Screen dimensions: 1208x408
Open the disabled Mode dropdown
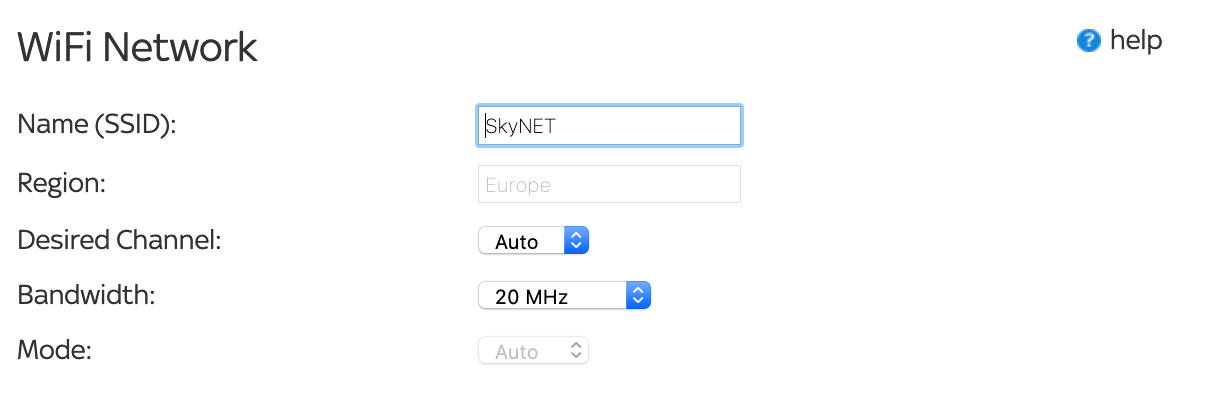point(533,352)
